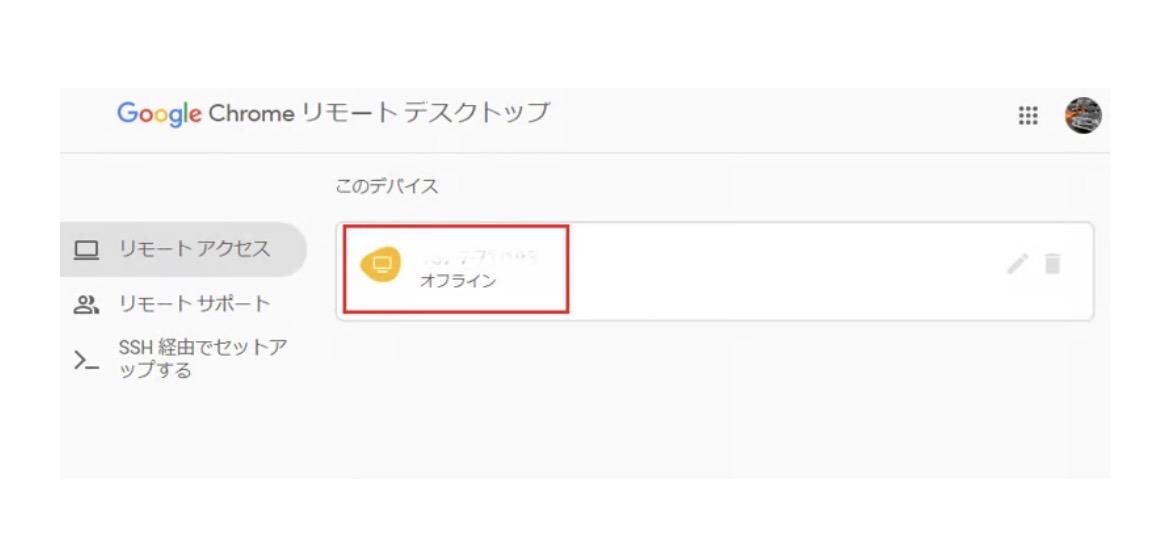Select SSH 経由でセットアップする in sidebar
Screen dimensions: 1169x557
[x=202, y=359]
